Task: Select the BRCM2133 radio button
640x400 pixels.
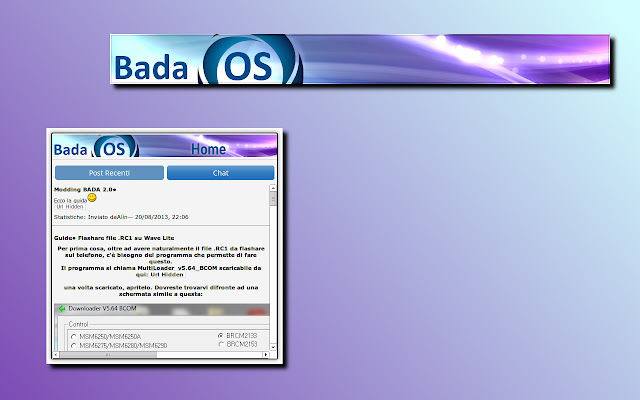Action: (x=220, y=336)
